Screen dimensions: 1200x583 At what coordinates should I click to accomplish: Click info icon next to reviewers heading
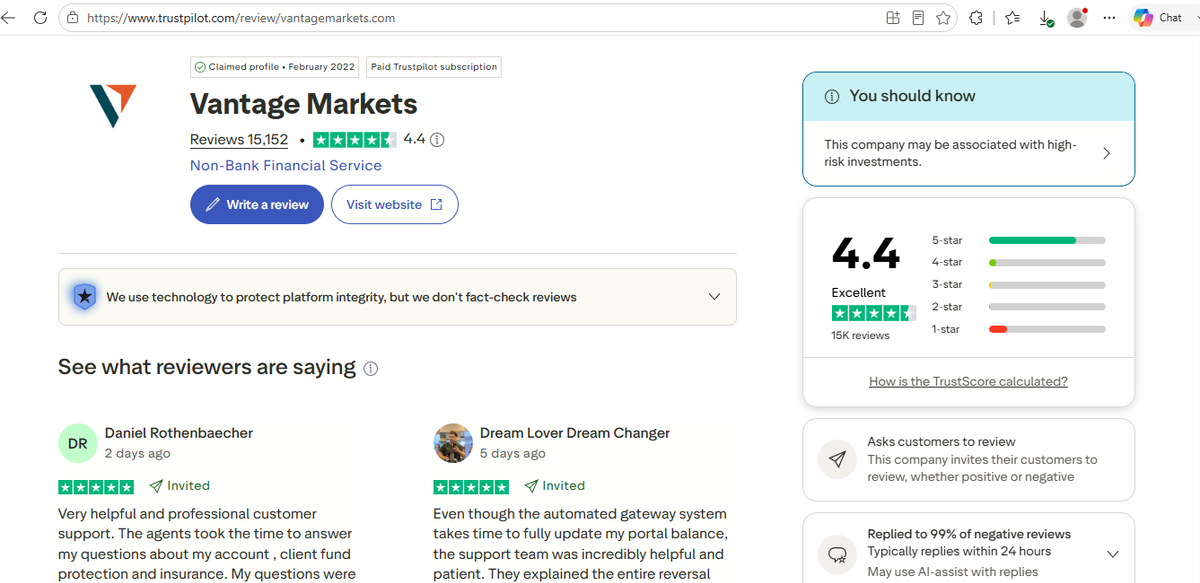370,368
